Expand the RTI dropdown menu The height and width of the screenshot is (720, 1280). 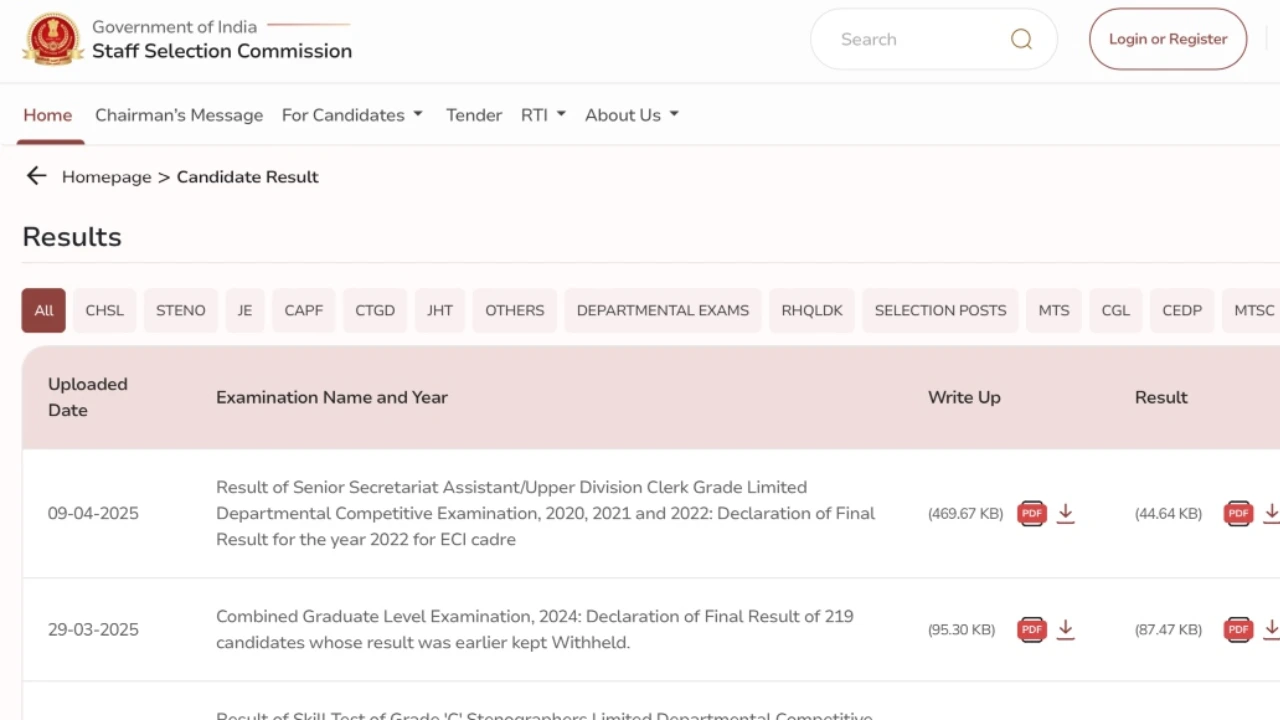(x=543, y=115)
